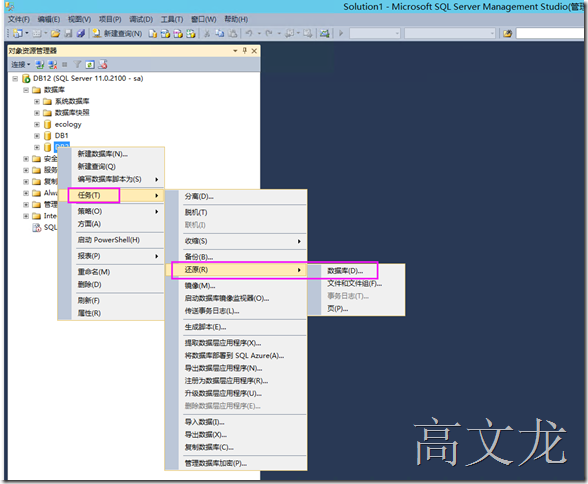
Task: Click the Save All icon in toolbar
Action: (x=81, y=33)
